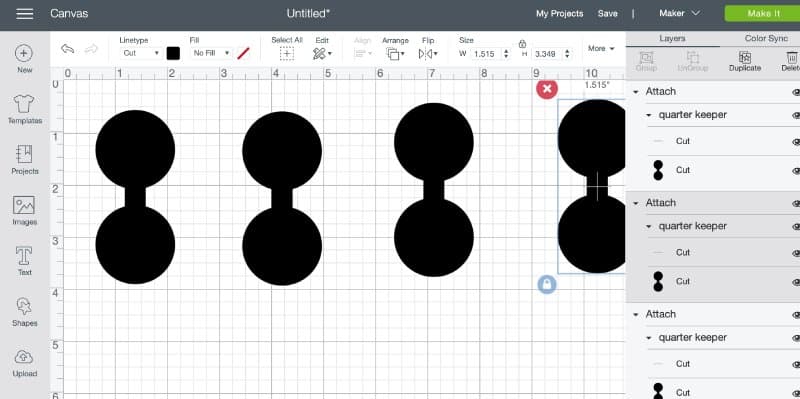Collapse the second Attach group
This screenshot has height=399, width=800.
coord(636,203)
